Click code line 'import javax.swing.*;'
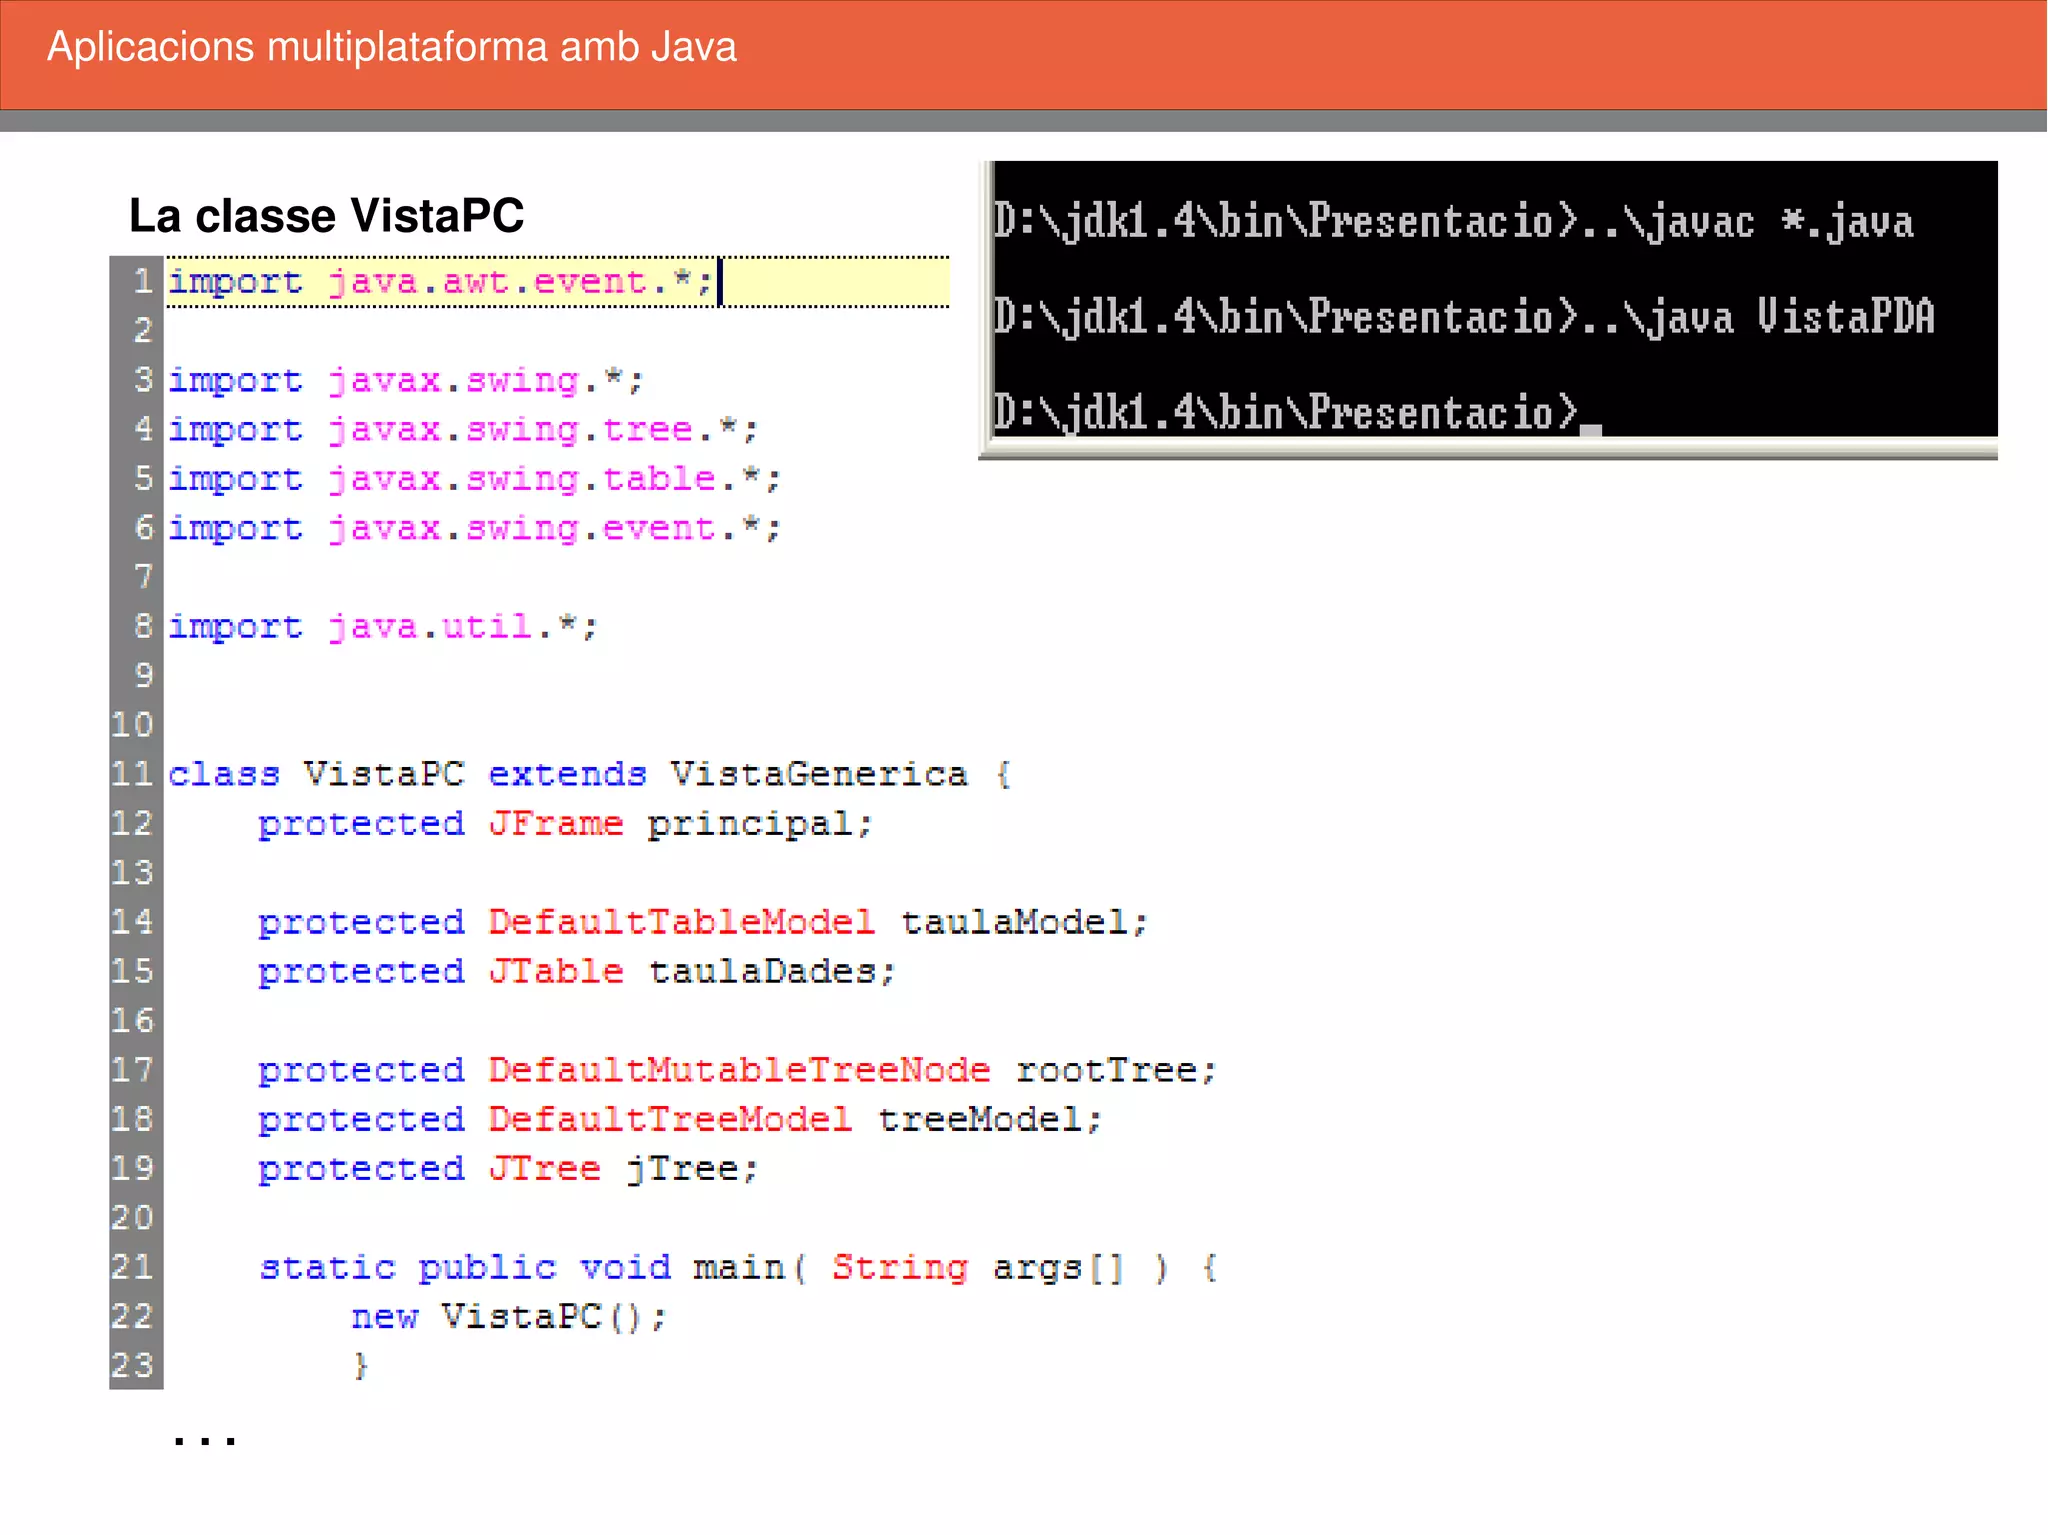Screen dimensions: 2048x1535 tap(406, 381)
